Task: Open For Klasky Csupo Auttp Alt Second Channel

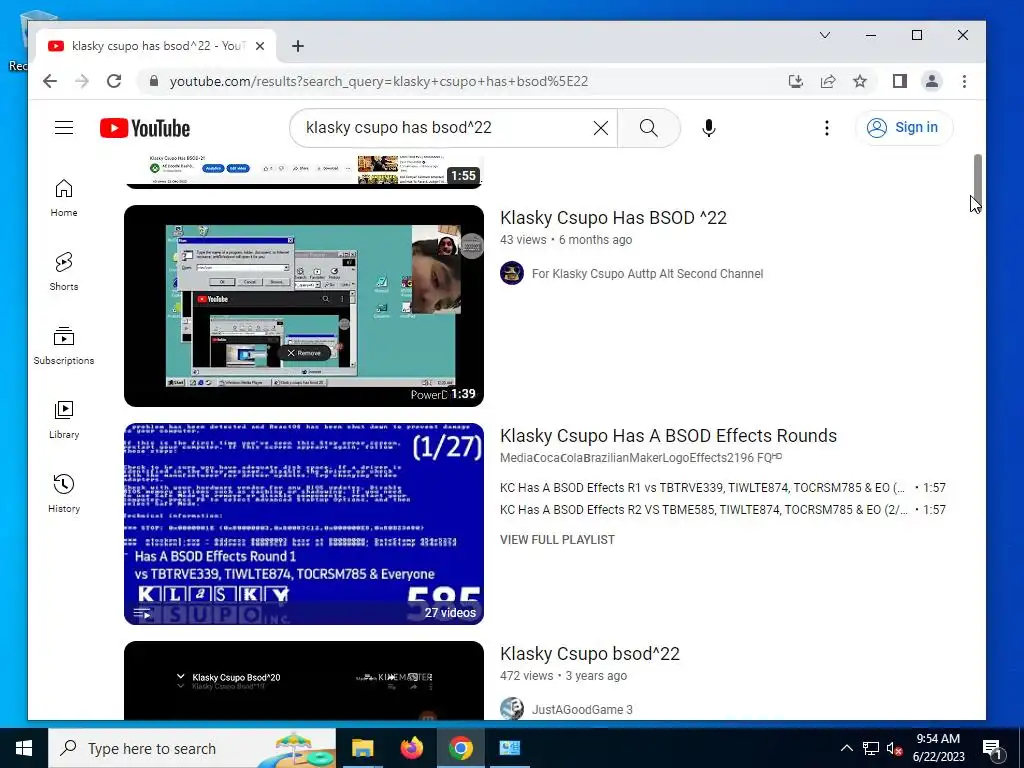Action: [x=647, y=274]
